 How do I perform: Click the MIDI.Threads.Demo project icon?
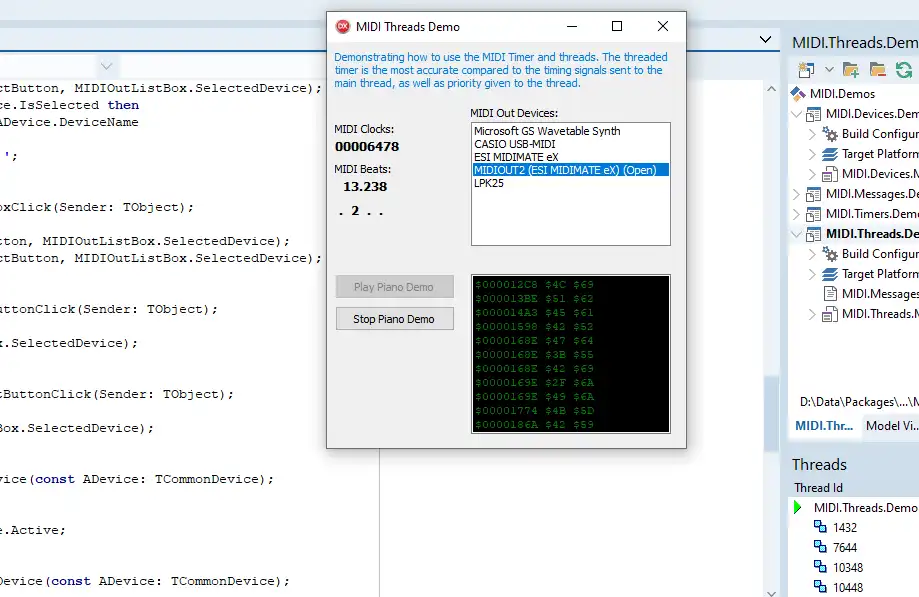click(814, 234)
